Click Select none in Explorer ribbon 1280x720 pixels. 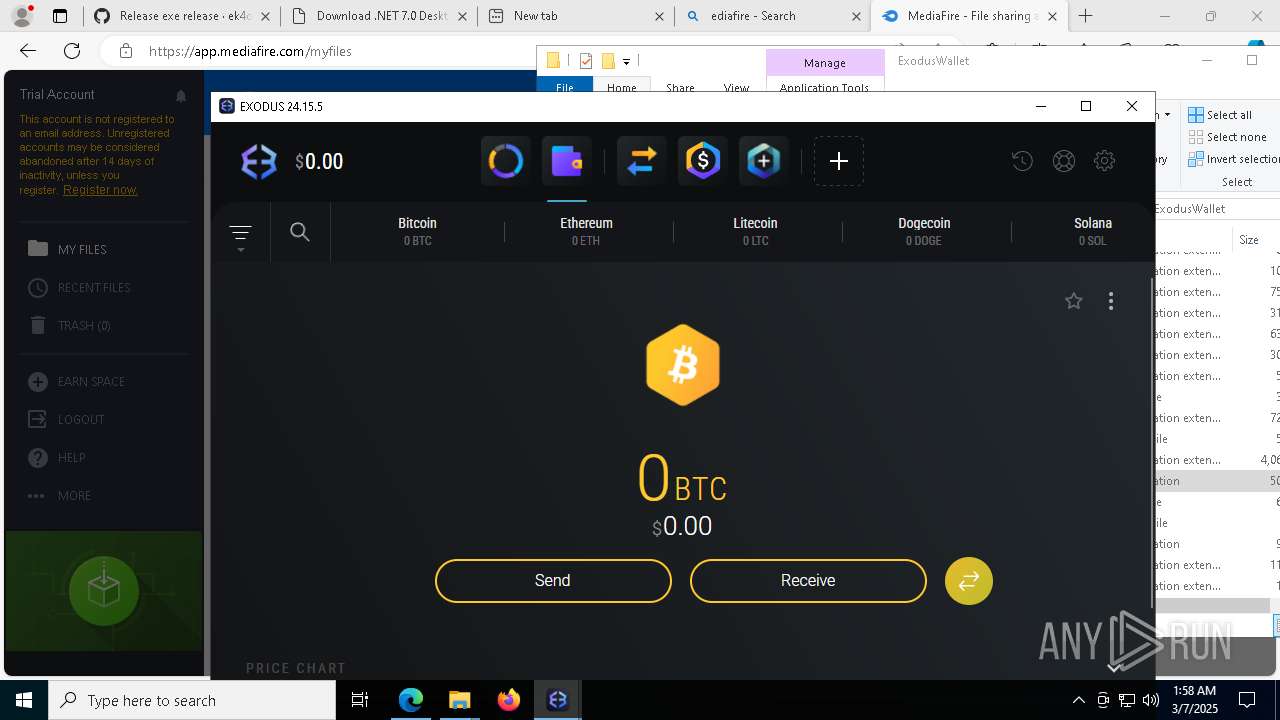pyautogui.click(x=1227, y=137)
